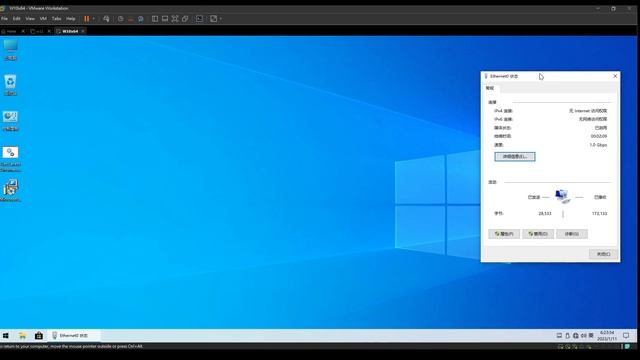Toggle the thumbnail bar view icon

click(165, 19)
